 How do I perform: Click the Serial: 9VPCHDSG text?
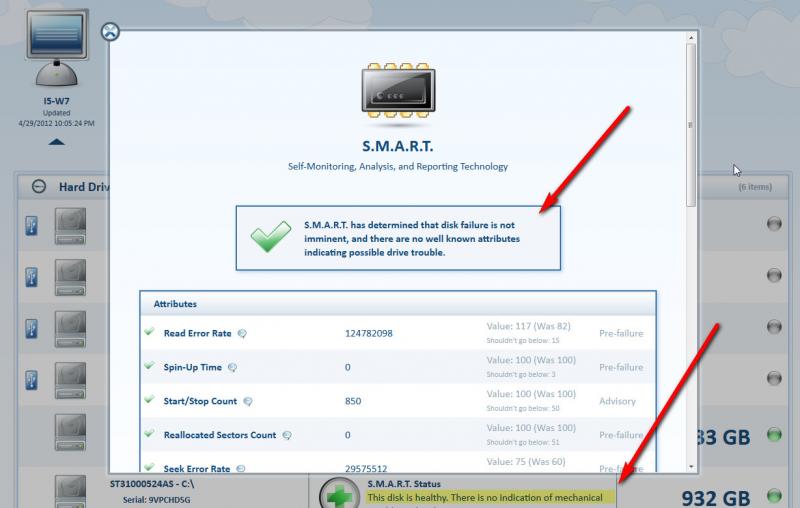[156, 500]
